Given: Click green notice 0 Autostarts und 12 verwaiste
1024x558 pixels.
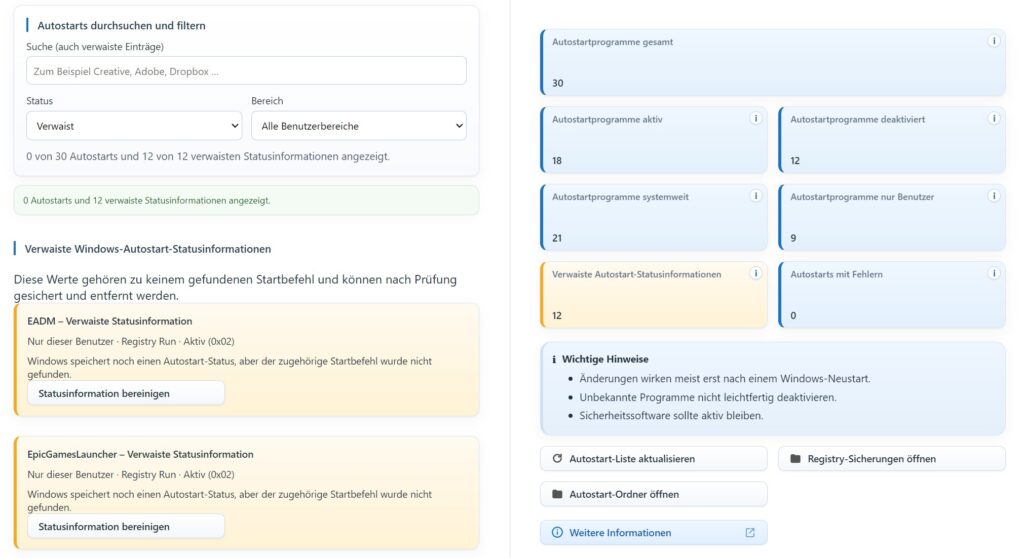Looking at the screenshot, I should [246, 201].
